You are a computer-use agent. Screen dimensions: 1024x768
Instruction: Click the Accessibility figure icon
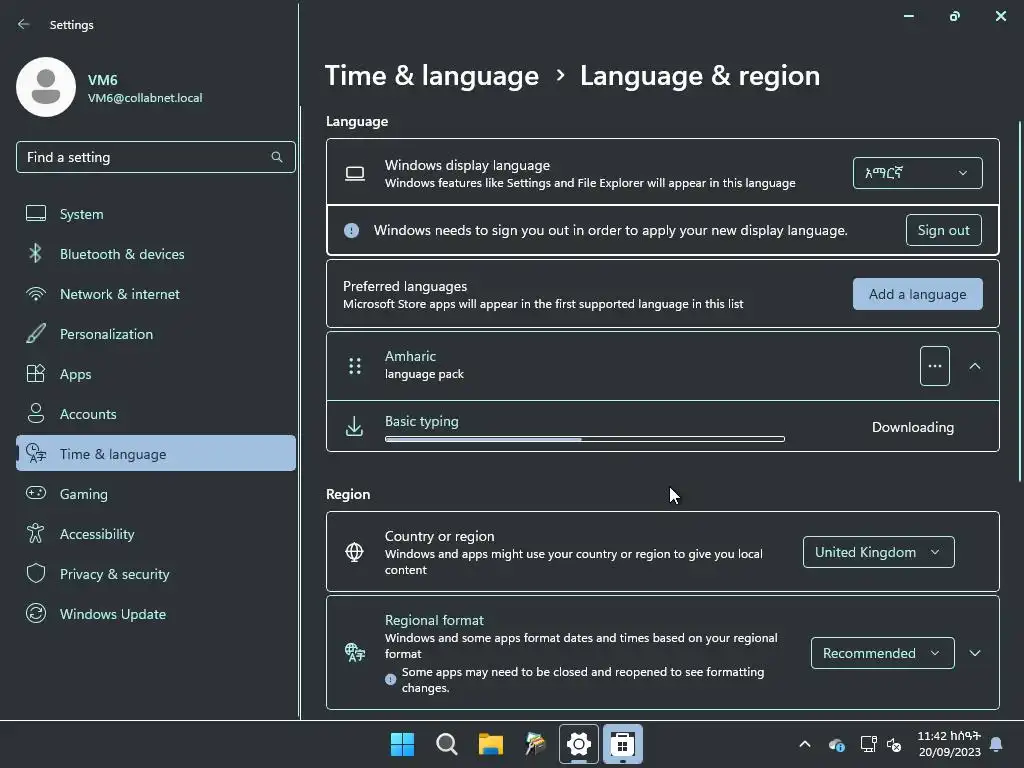point(36,534)
